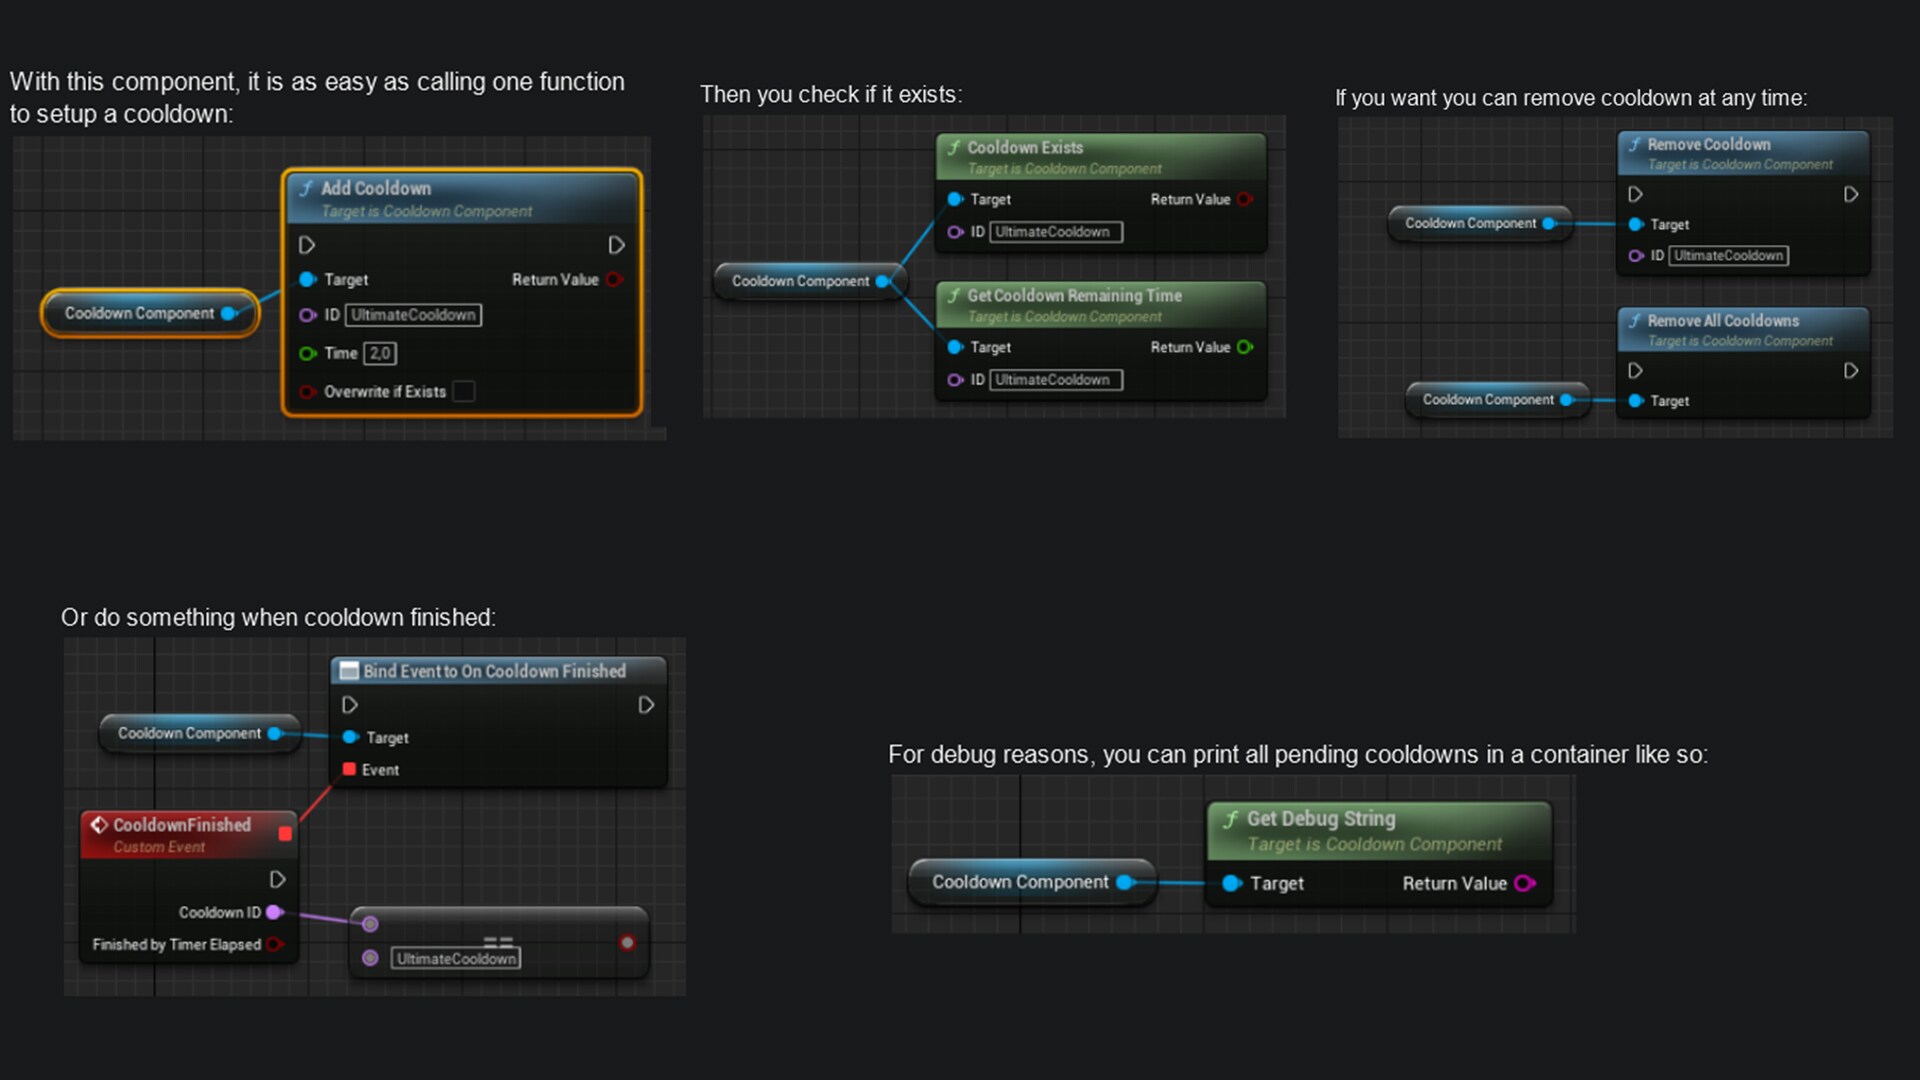This screenshot has height=1080, width=1920.
Task: Click Cooldown ID purple output pin
Action: [x=273, y=912]
